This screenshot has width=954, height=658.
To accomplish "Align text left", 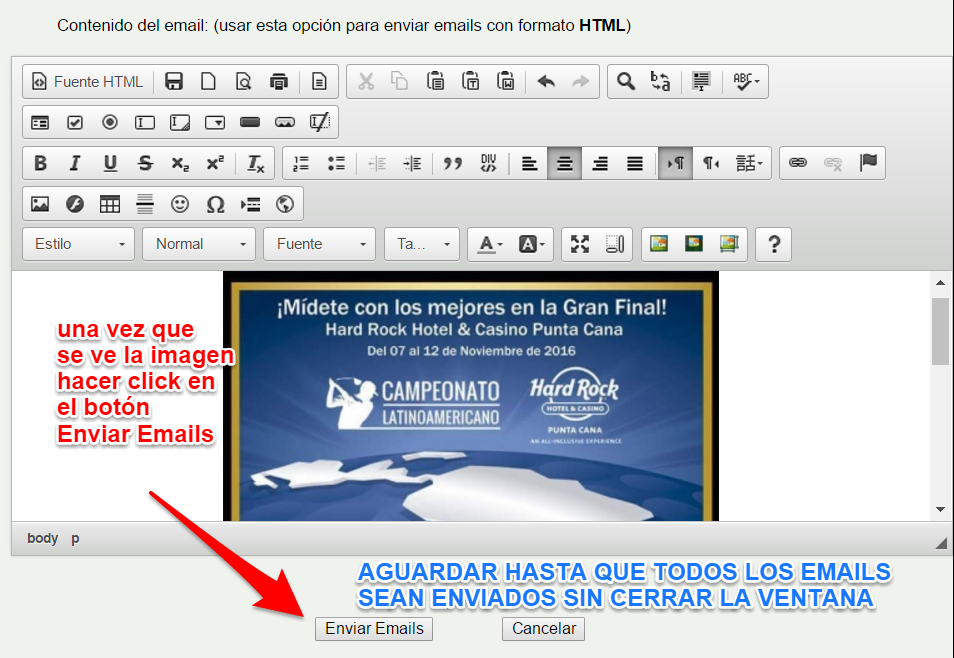I will click(x=529, y=163).
